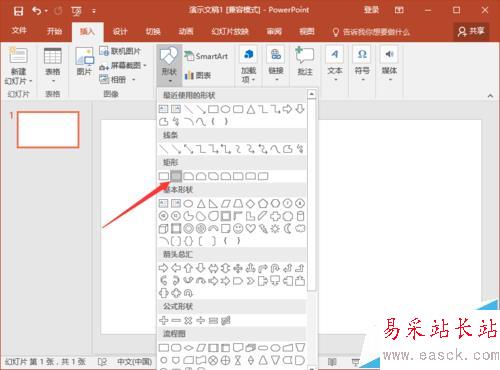Select text box in 最近使用的形状

pyautogui.click(x=163, y=109)
